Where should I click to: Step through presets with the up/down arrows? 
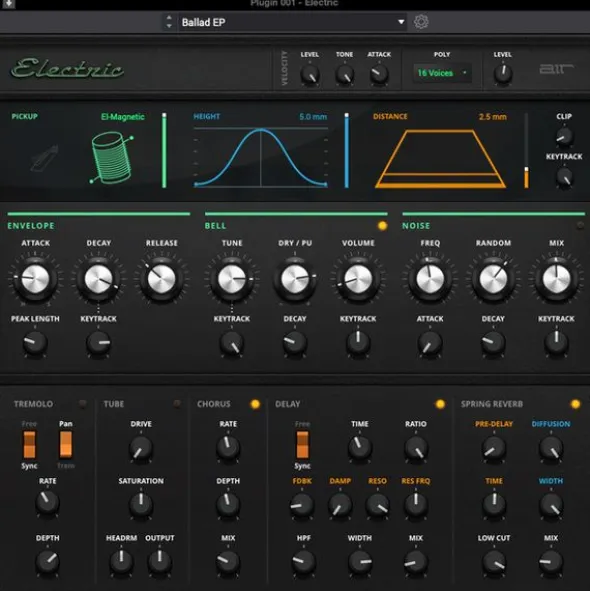click(x=169, y=22)
